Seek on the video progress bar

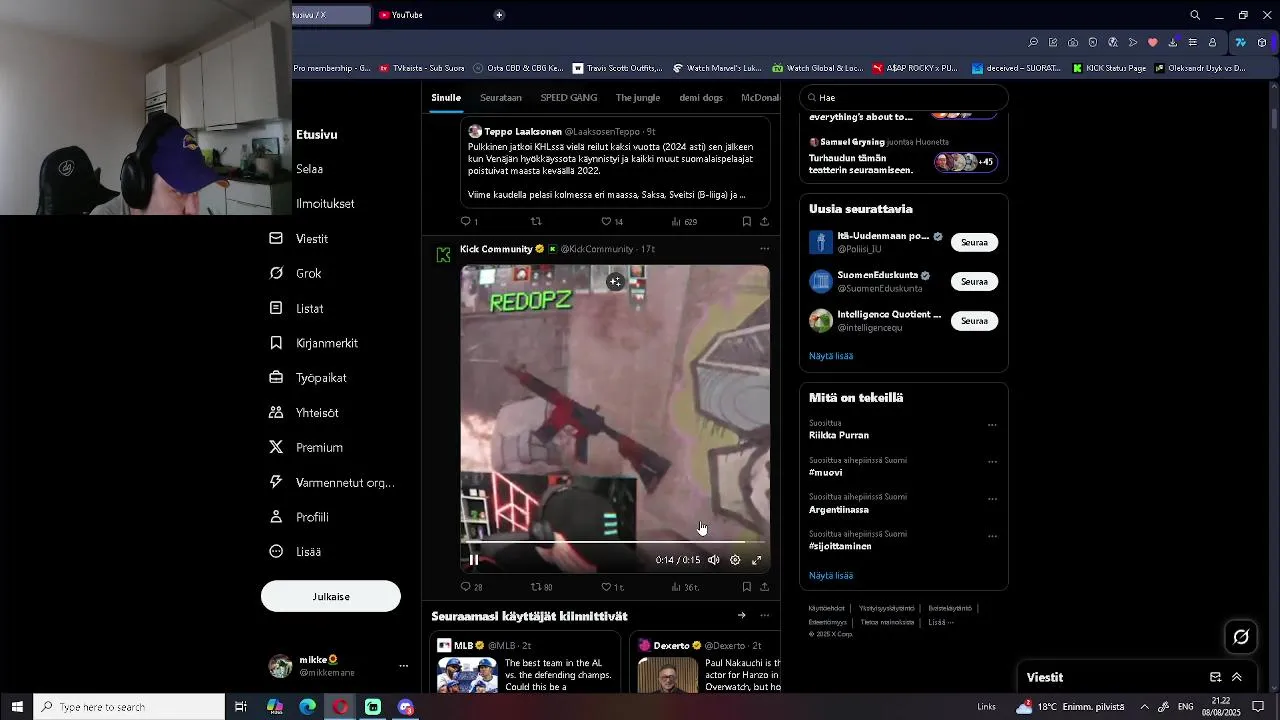click(x=615, y=542)
